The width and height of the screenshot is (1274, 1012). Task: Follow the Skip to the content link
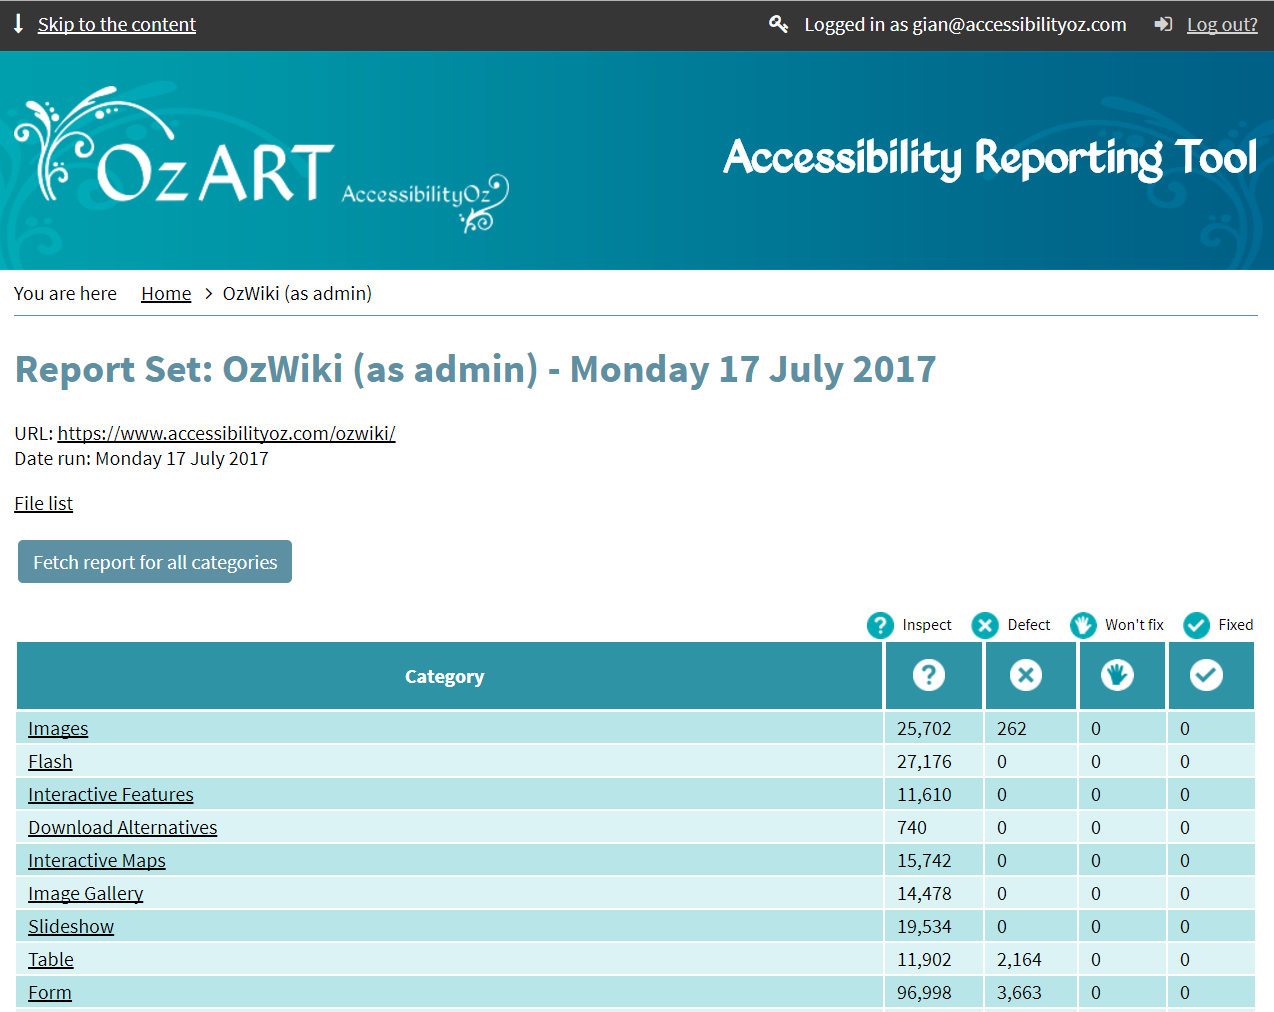click(x=117, y=24)
